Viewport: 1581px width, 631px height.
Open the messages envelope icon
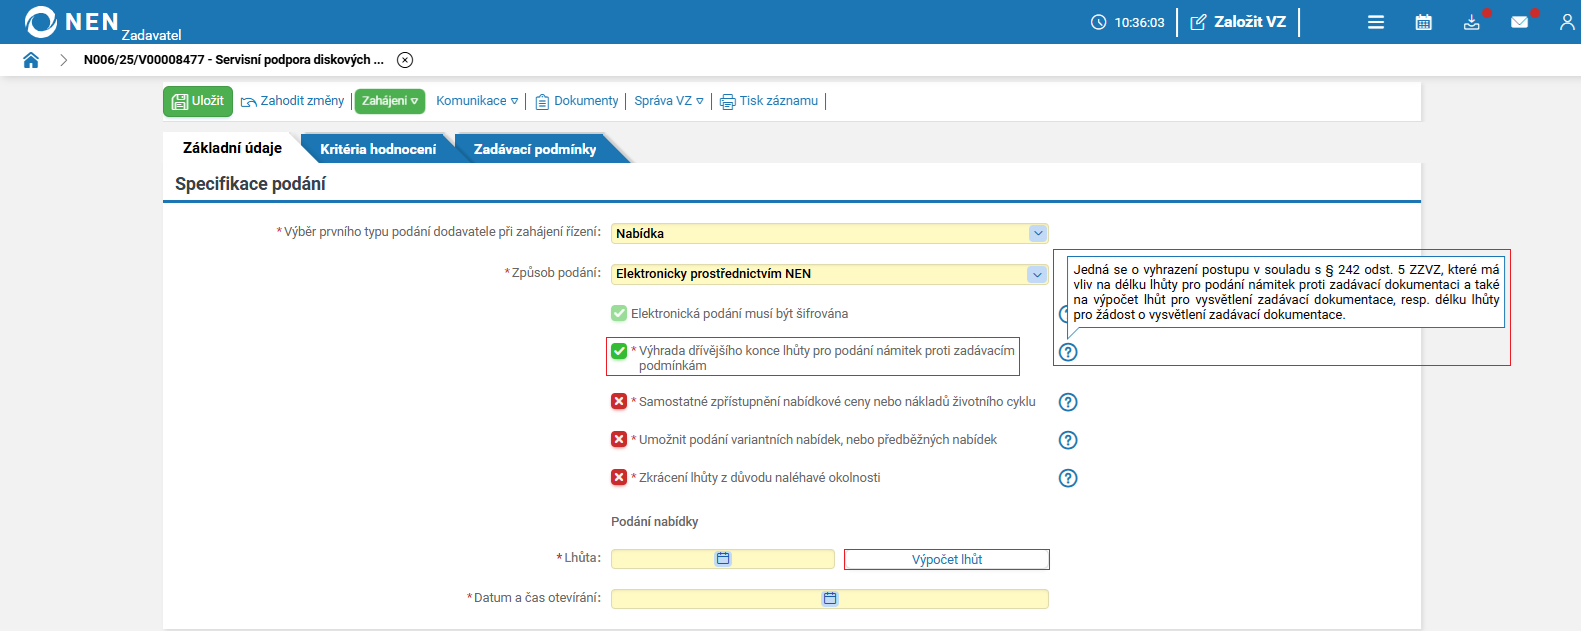pos(1520,22)
